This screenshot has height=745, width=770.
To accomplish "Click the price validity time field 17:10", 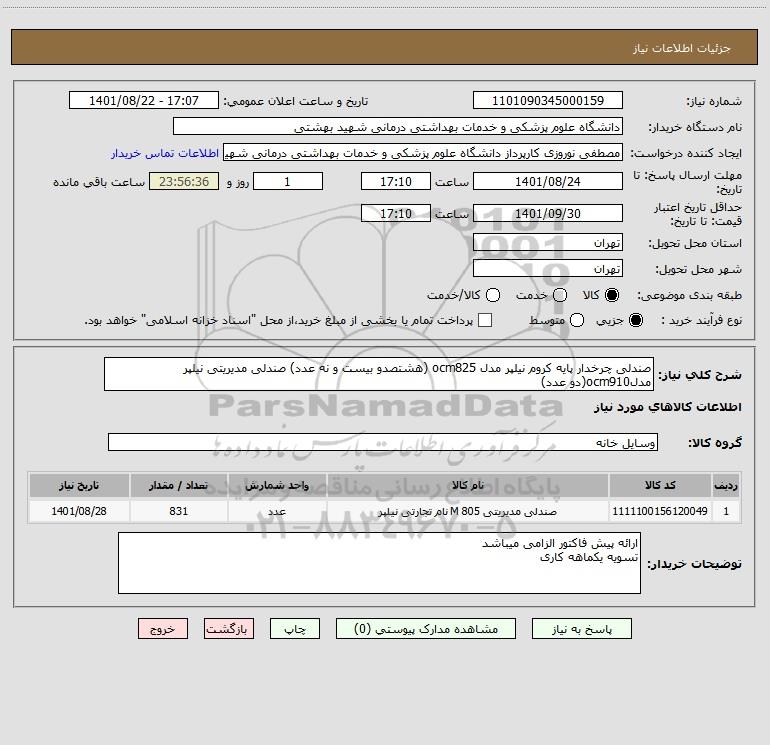I will tap(396, 213).
